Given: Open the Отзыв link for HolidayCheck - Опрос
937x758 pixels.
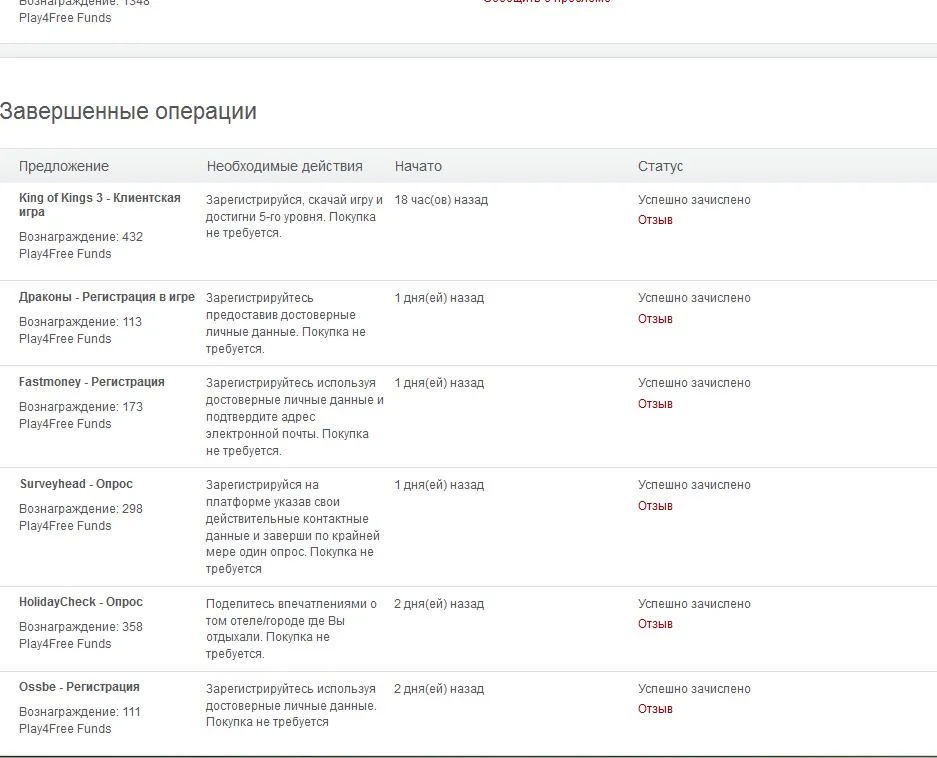Looking at the screenshot, I should click(x=655, y=624).
